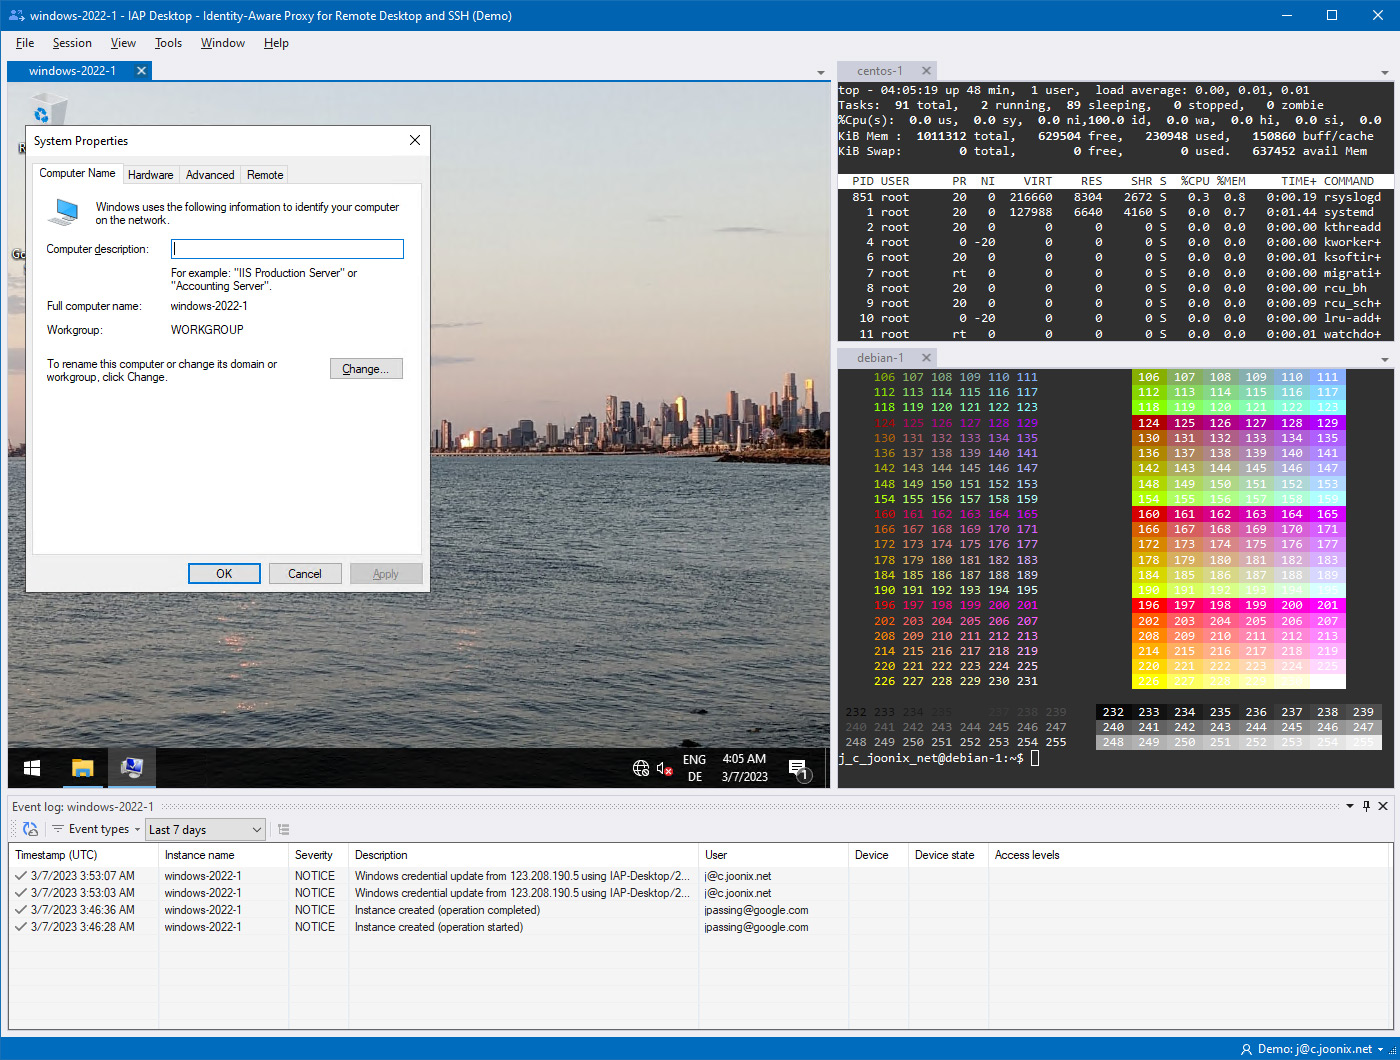Open the Session menu
The height and width of the screenshot is (1060, 1400).
(72, 43)
